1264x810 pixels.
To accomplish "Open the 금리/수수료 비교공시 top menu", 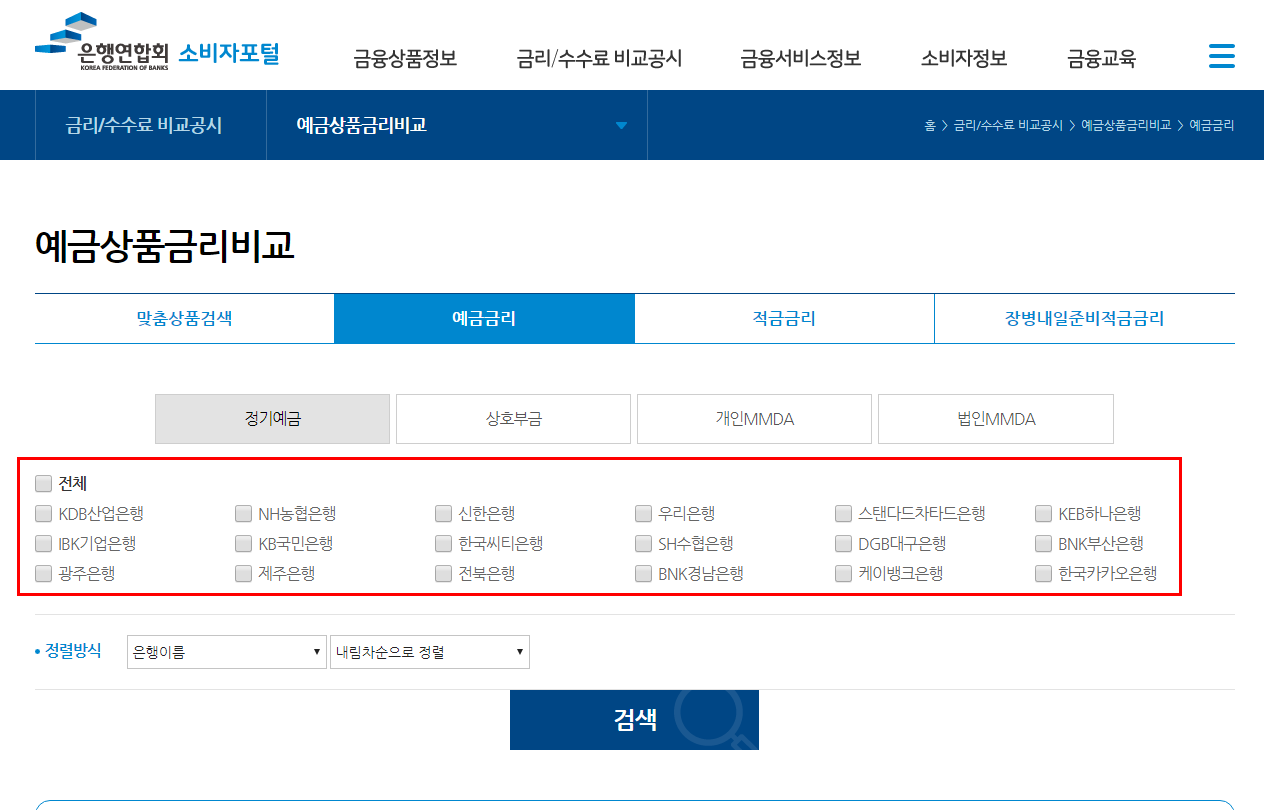I will tap(599, 58).
